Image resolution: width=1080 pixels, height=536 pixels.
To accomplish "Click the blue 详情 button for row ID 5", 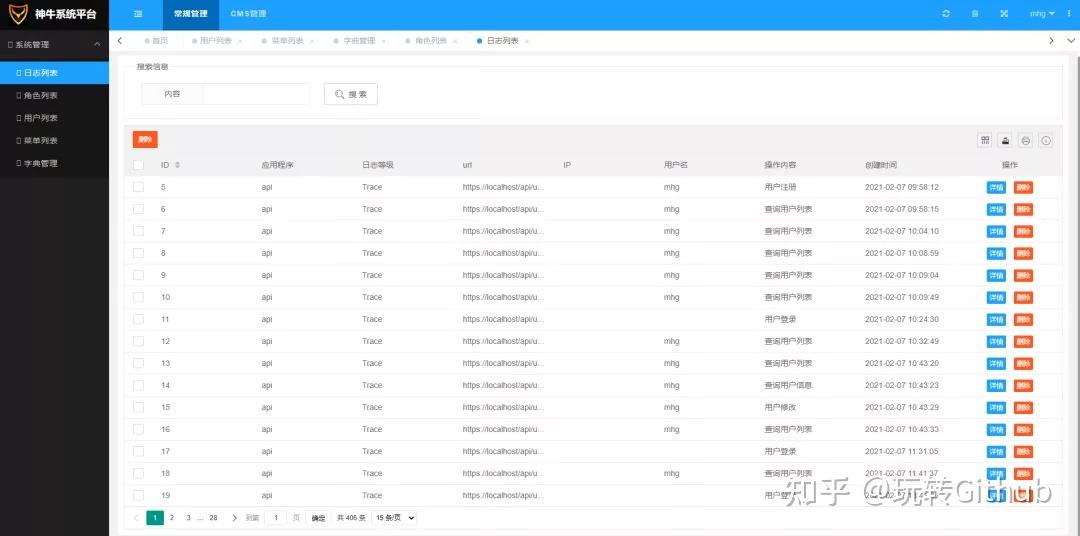I will tap(996, 187).
